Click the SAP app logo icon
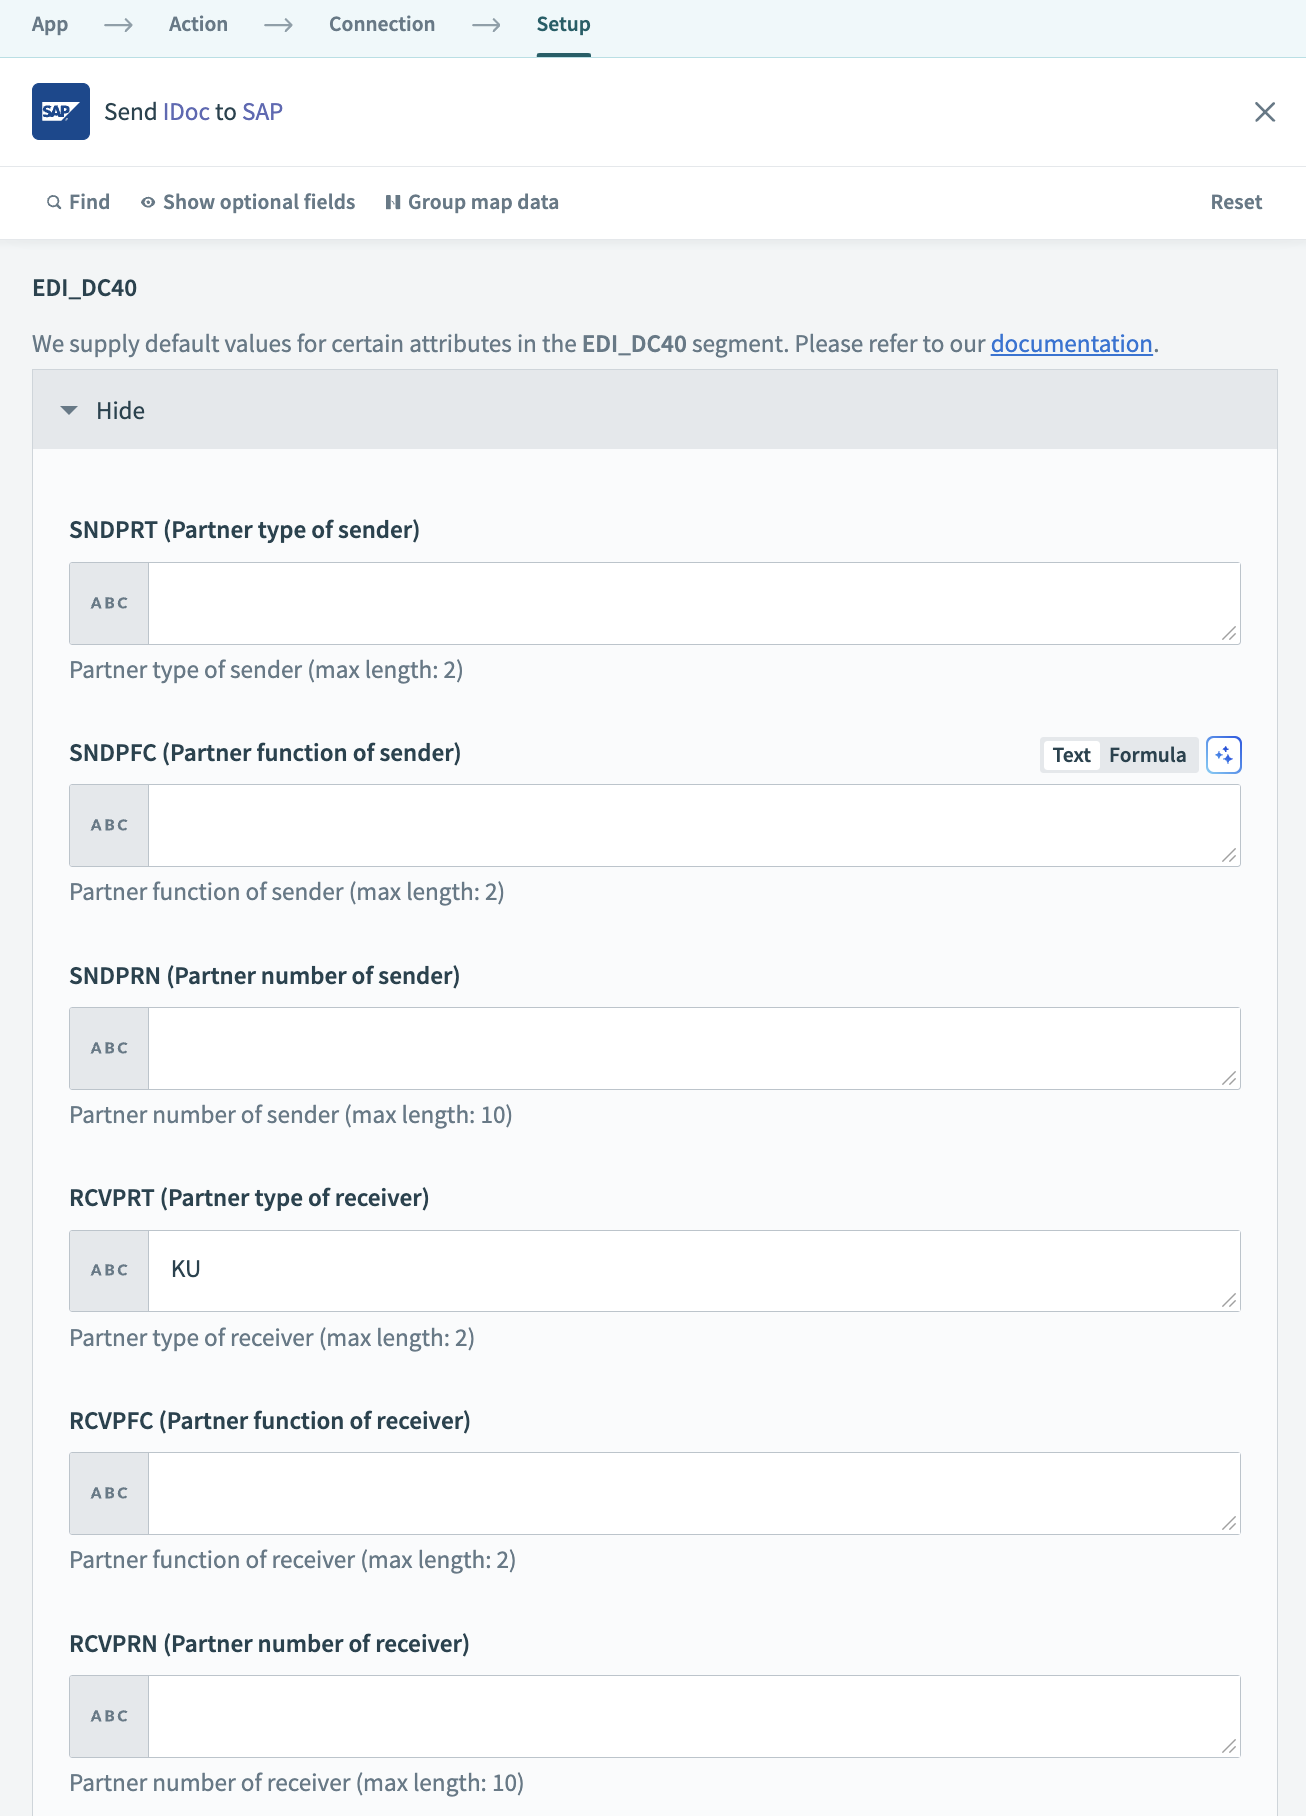The width and height of the screenshot is (1306, 1816). (x=61, y=111)
